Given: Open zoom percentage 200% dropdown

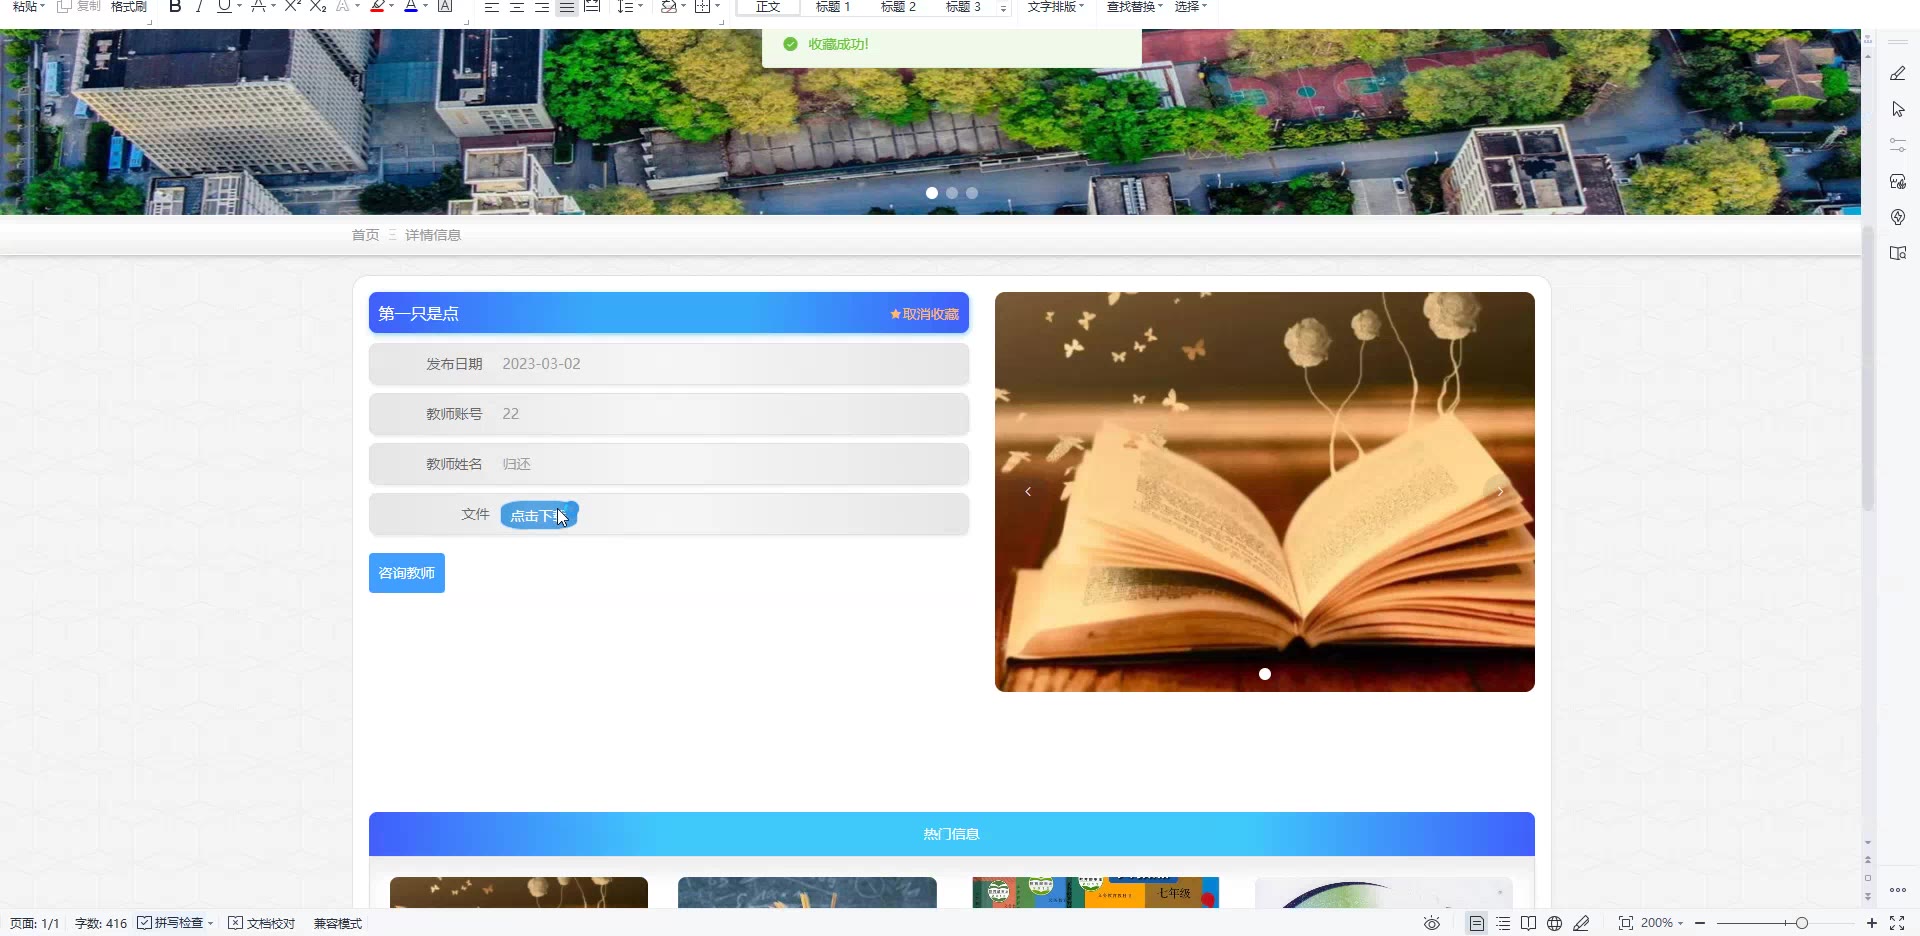Looking at the screenshot, I should (1661, 923).
